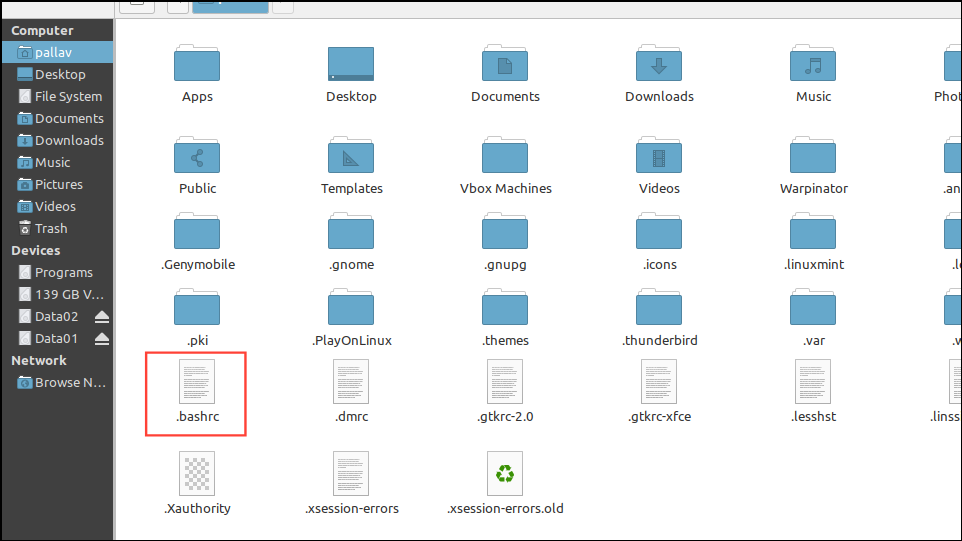Open the 139 GB Volume device
The image size is (962, 541).
(x=58, y=294)
